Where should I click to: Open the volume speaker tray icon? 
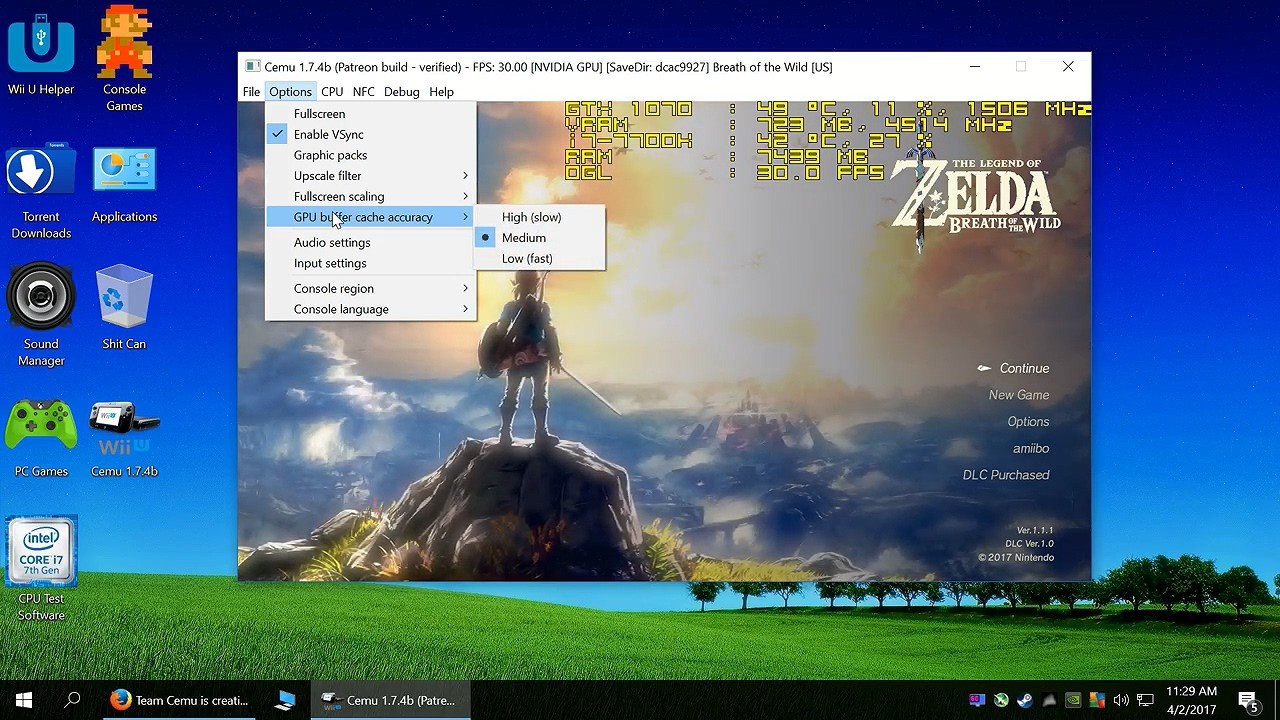click(1121, 700)
